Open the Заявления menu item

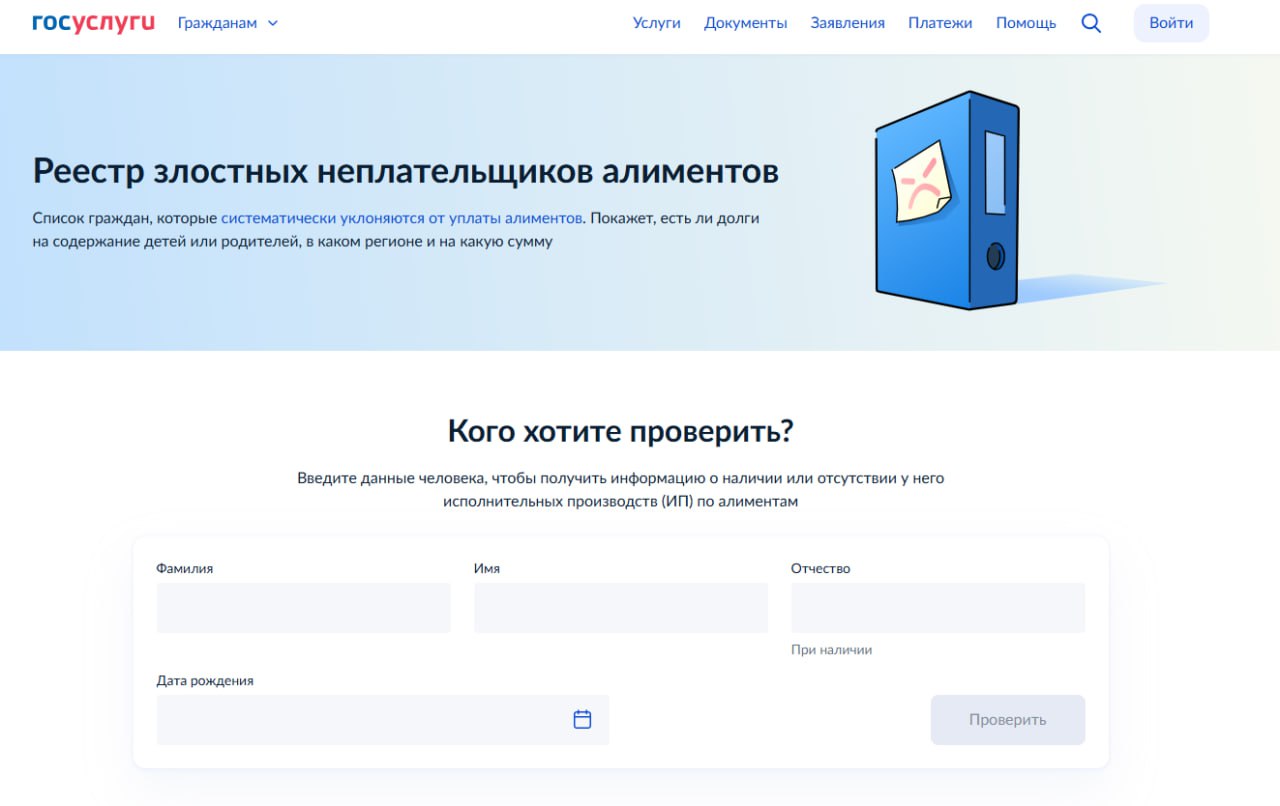pyautogui.click(x=847, y=23)
